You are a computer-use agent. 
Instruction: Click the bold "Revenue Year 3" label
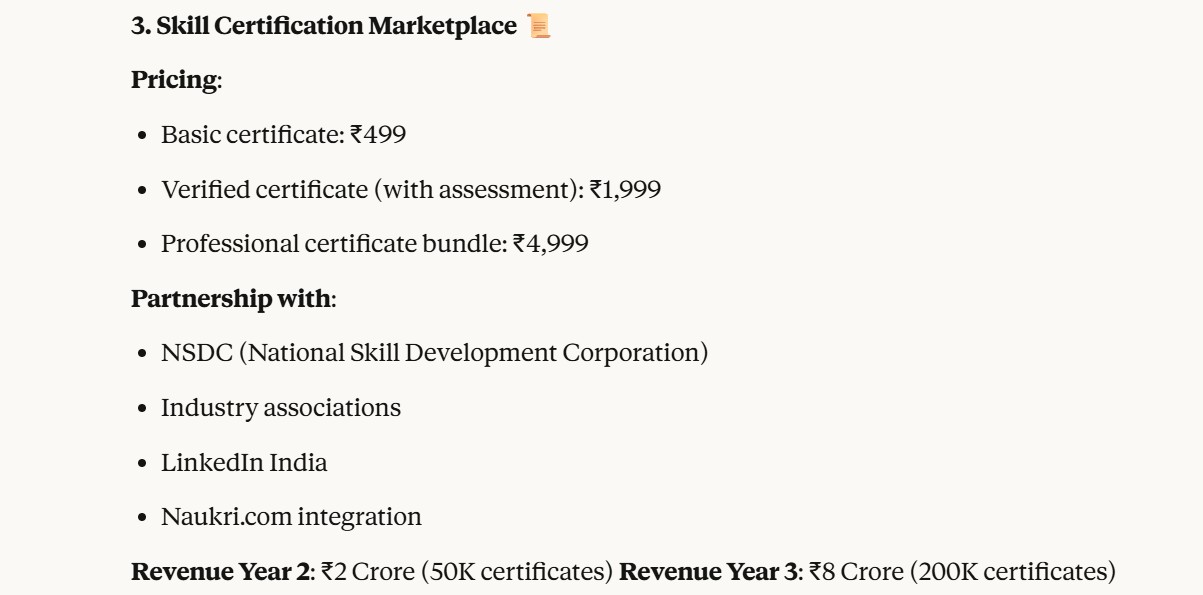709,572
